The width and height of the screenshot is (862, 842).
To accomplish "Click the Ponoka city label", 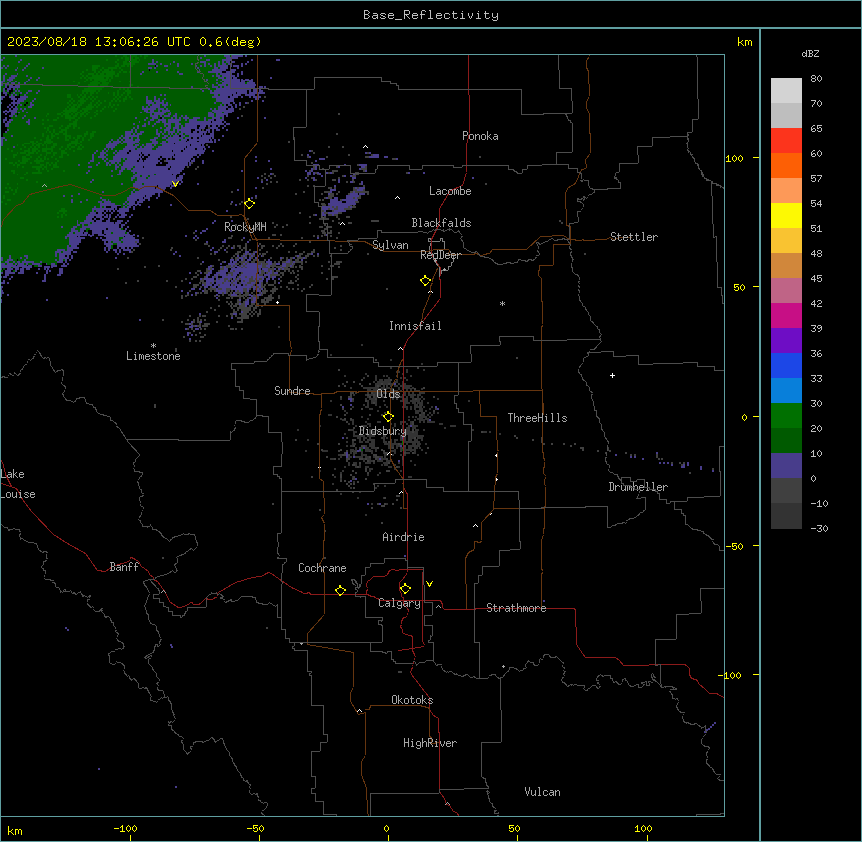I will tap(480, 136).
